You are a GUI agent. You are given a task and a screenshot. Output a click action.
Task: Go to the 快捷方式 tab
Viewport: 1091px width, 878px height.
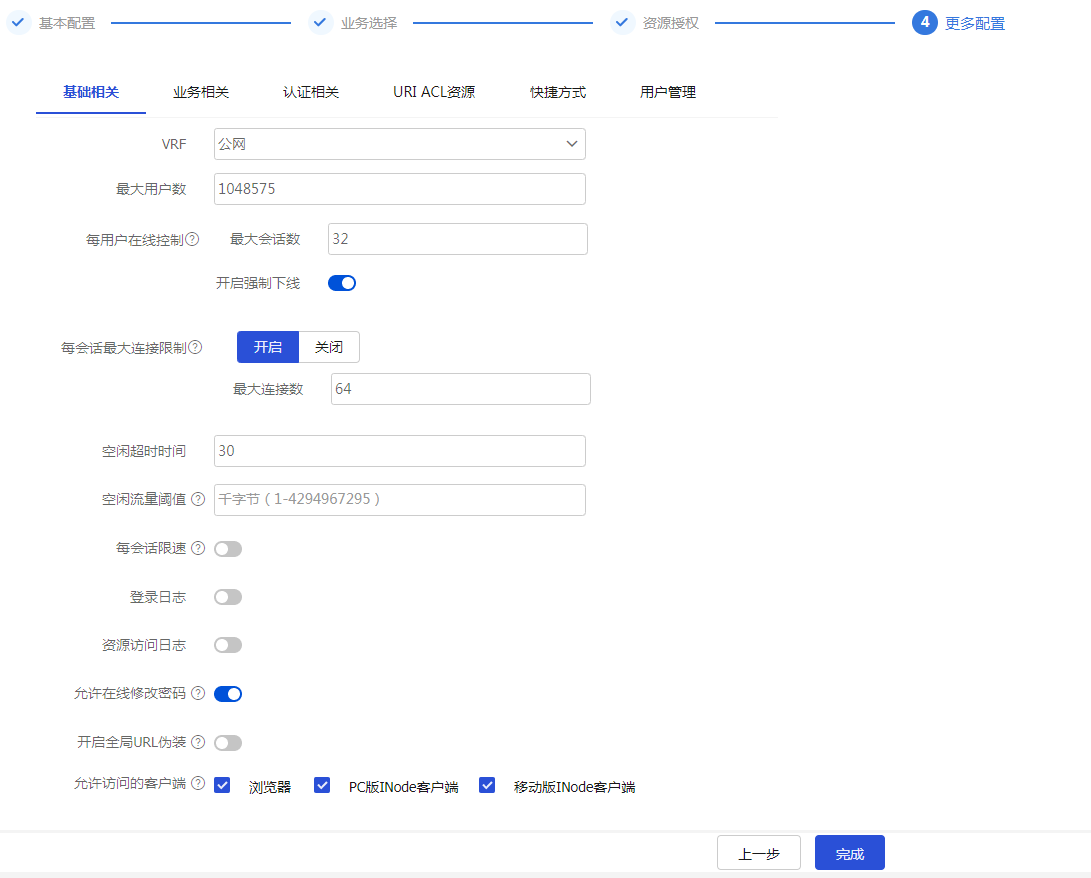tap(558, 92)
